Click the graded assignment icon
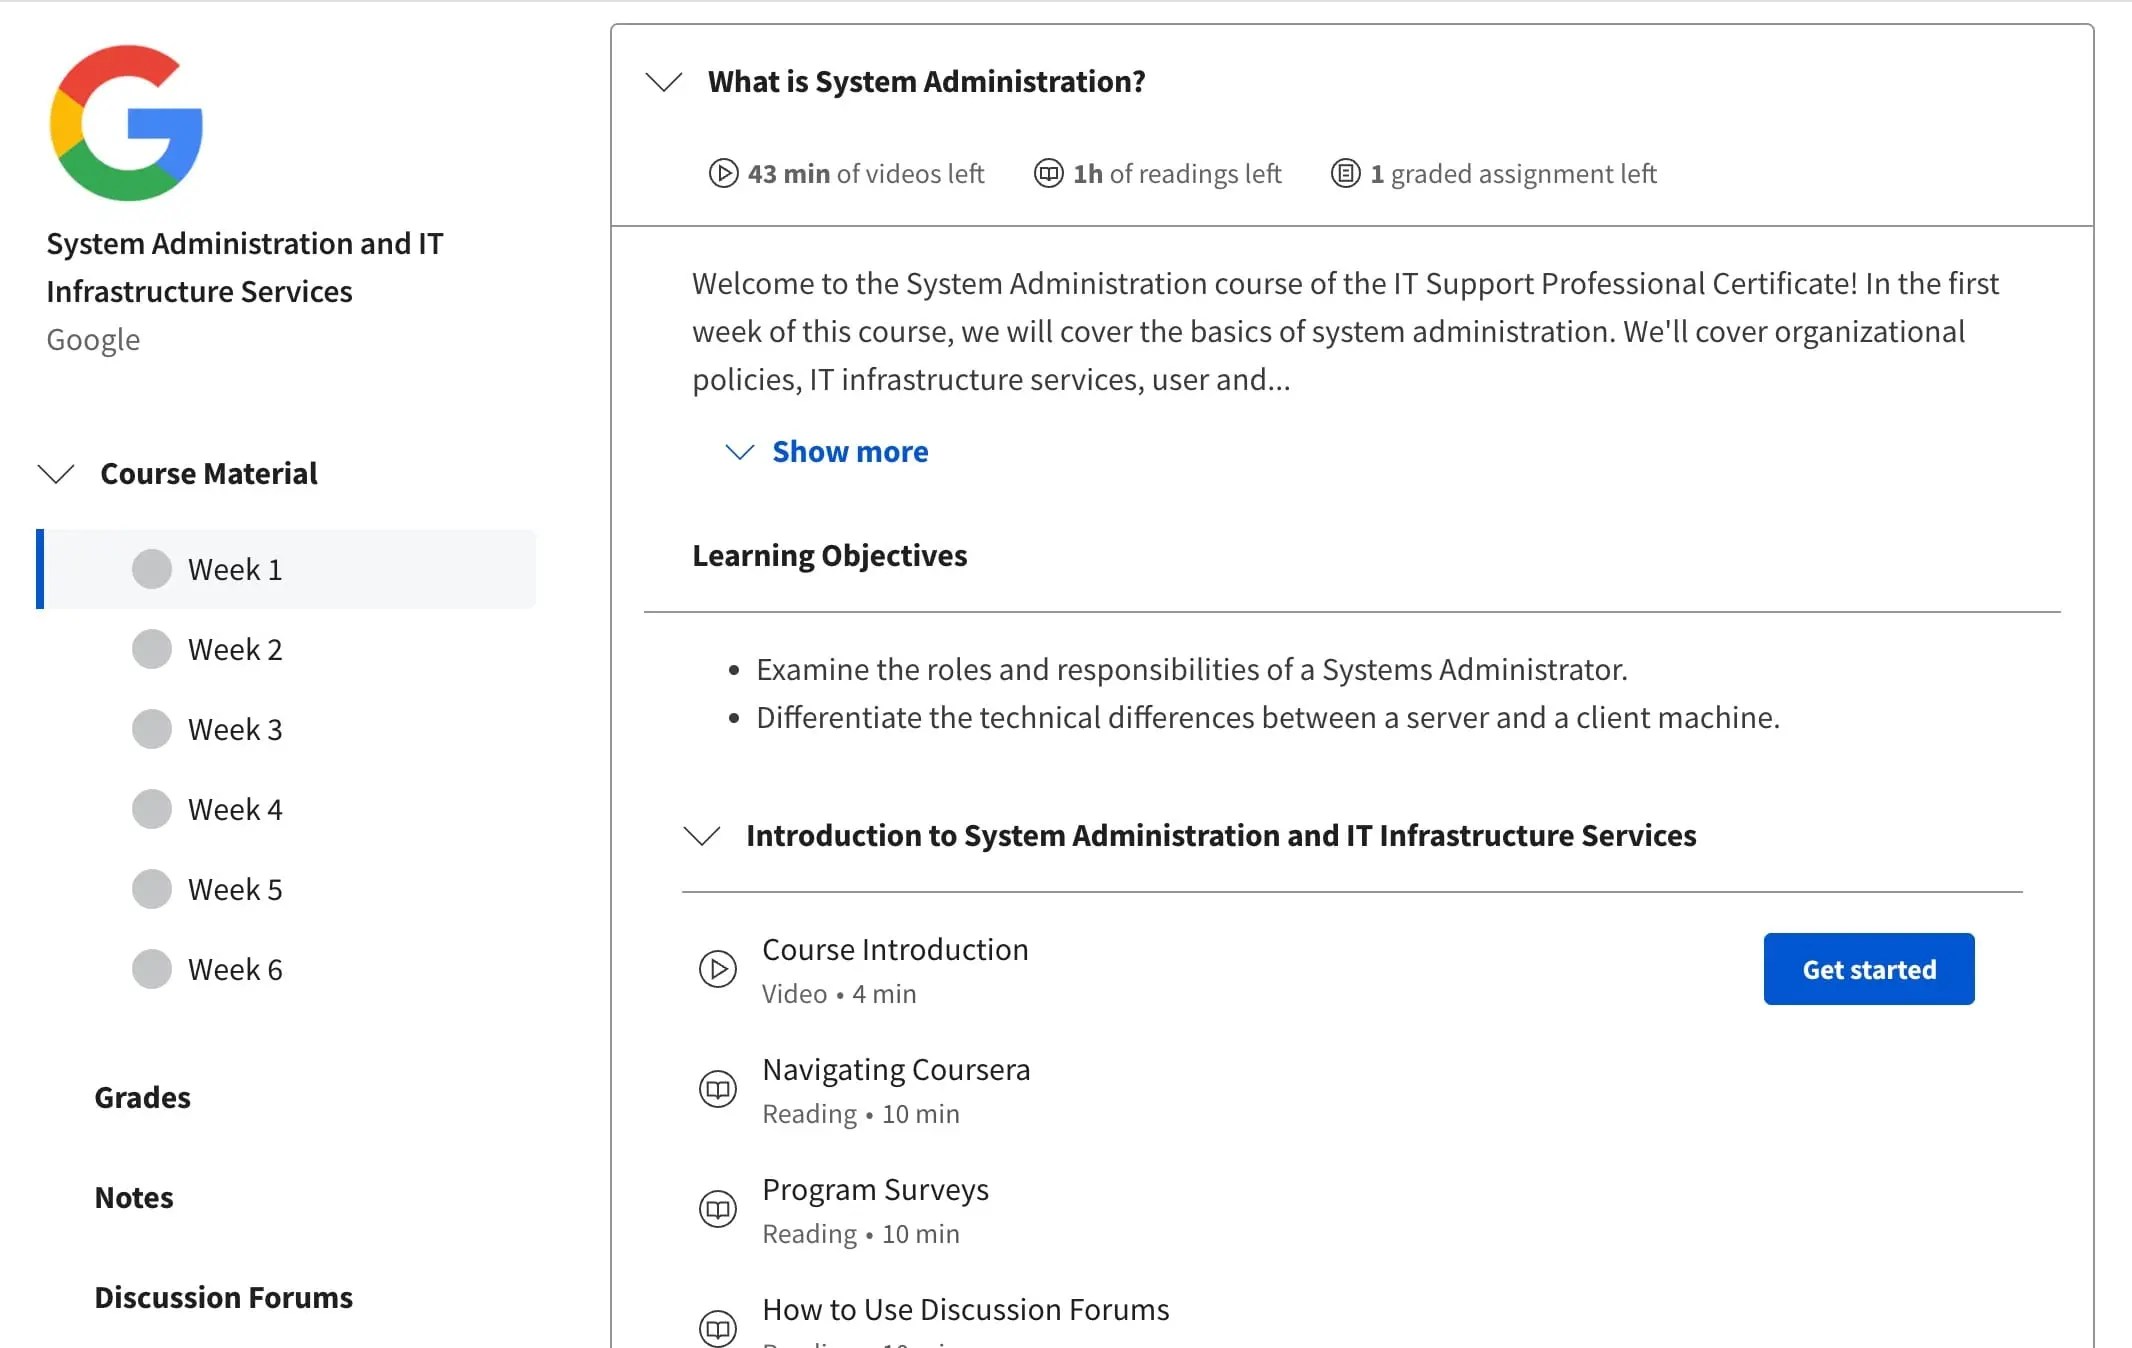Viewport: 2132px width, 1348px height. tap(1344, 173)
